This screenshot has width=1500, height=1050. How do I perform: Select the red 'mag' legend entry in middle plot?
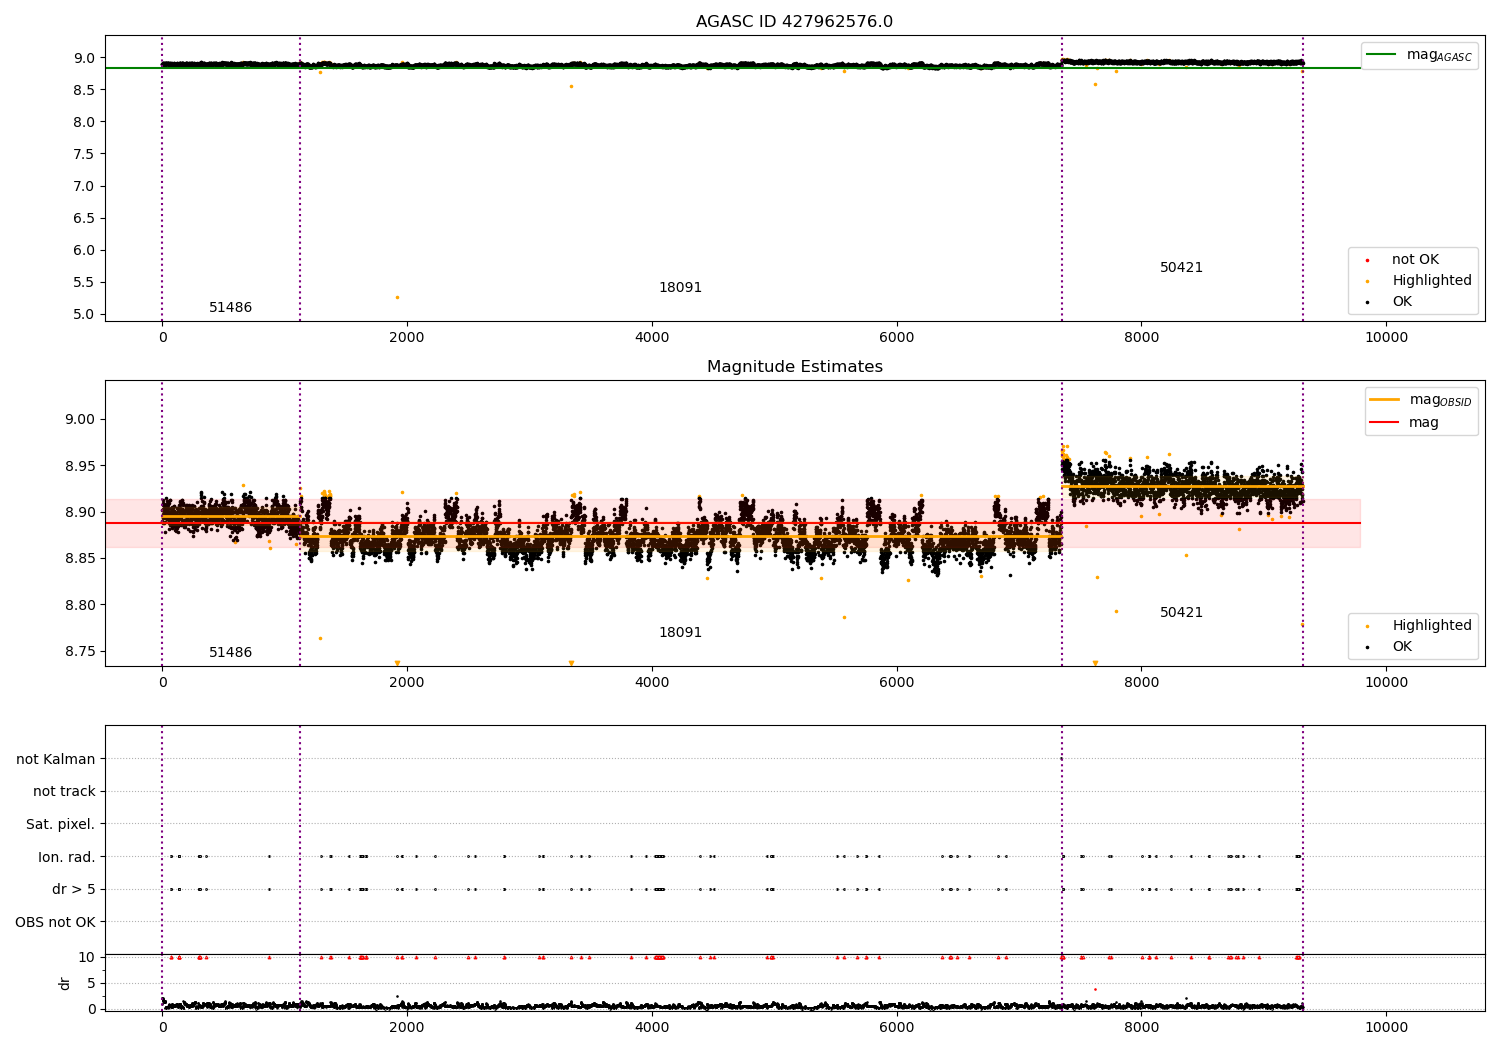1404,423
